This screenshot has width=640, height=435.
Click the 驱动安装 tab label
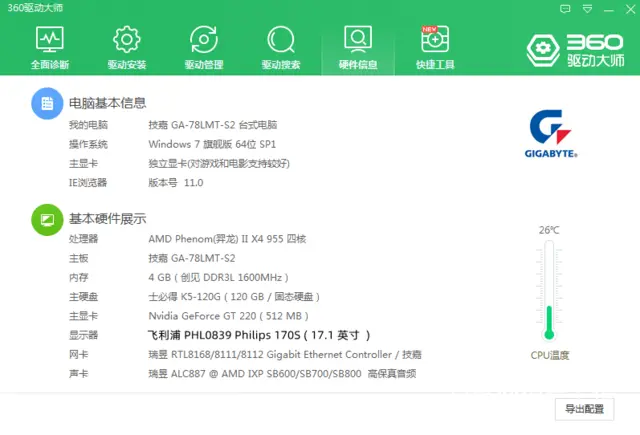(x=127, y=64)
